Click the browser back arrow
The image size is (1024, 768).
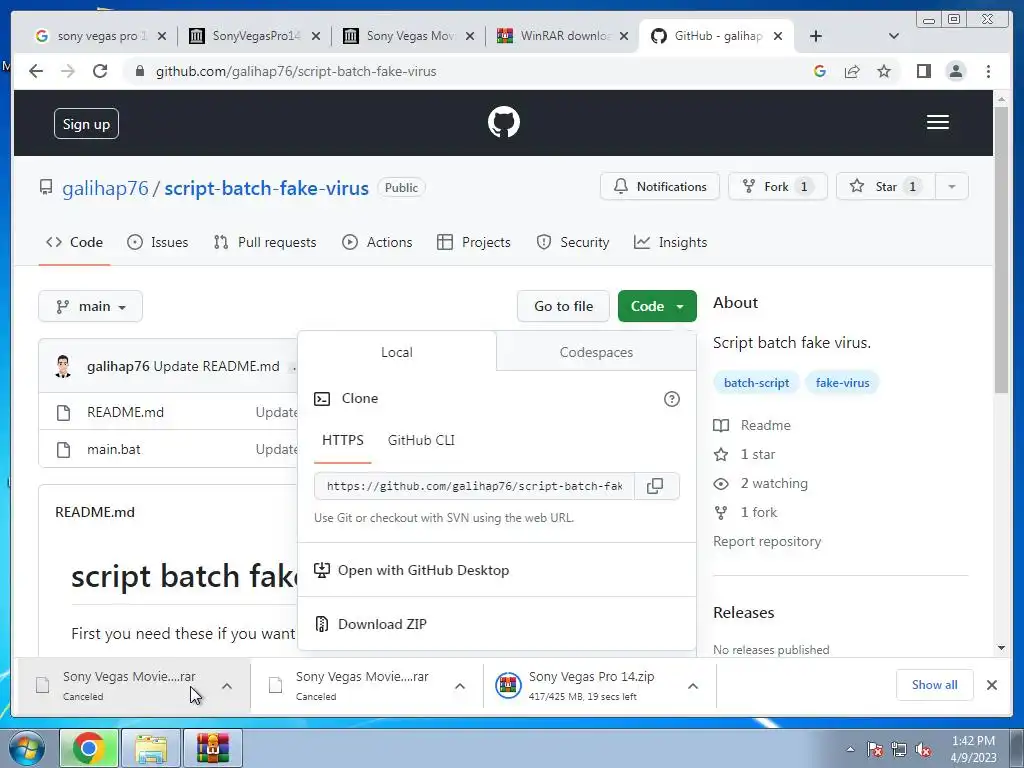click(36, 71)
